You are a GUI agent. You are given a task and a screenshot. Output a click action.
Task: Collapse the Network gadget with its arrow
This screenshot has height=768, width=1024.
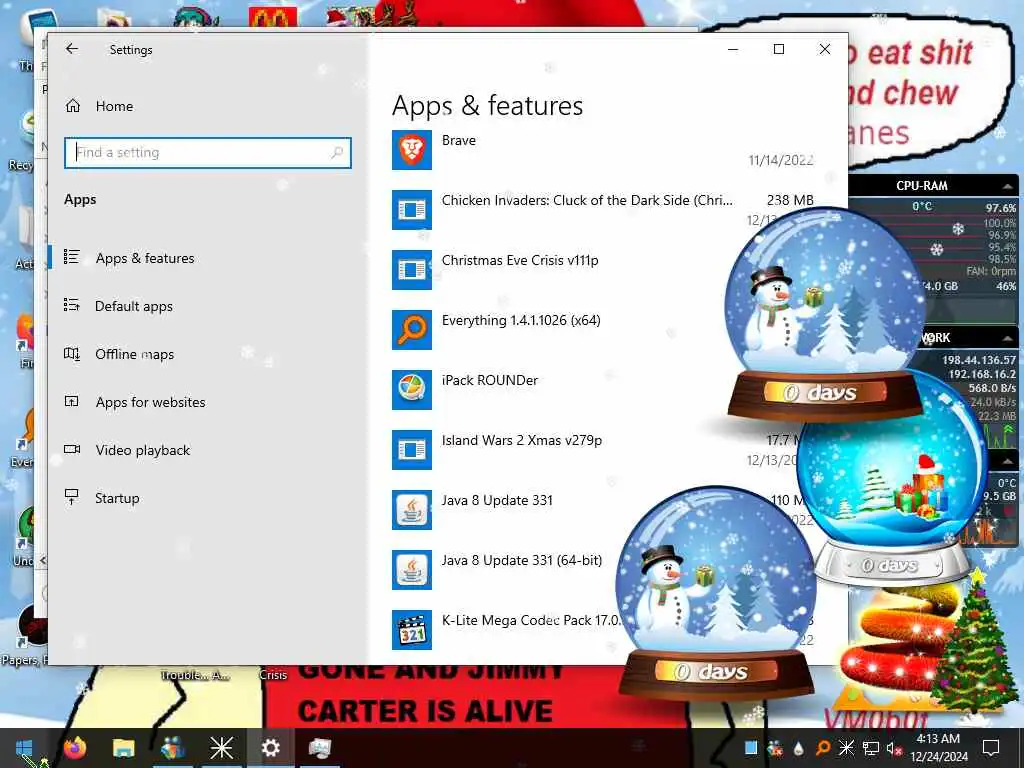point(1008,338)
